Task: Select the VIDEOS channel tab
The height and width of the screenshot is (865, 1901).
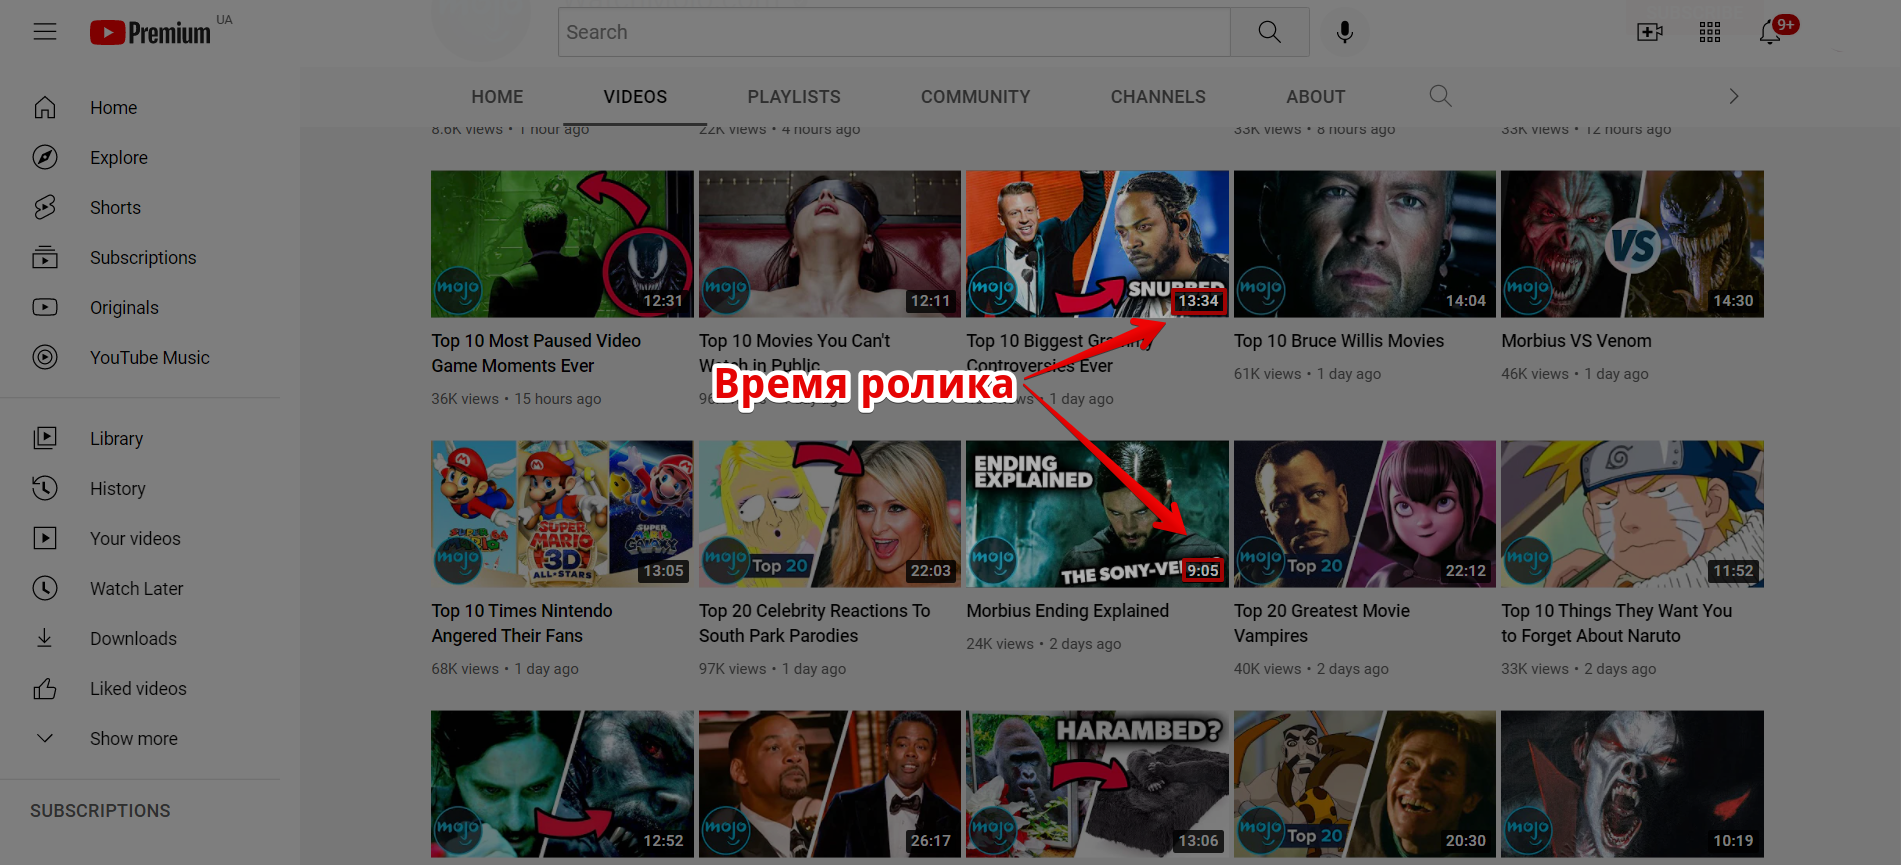Action: click(635, 97)
